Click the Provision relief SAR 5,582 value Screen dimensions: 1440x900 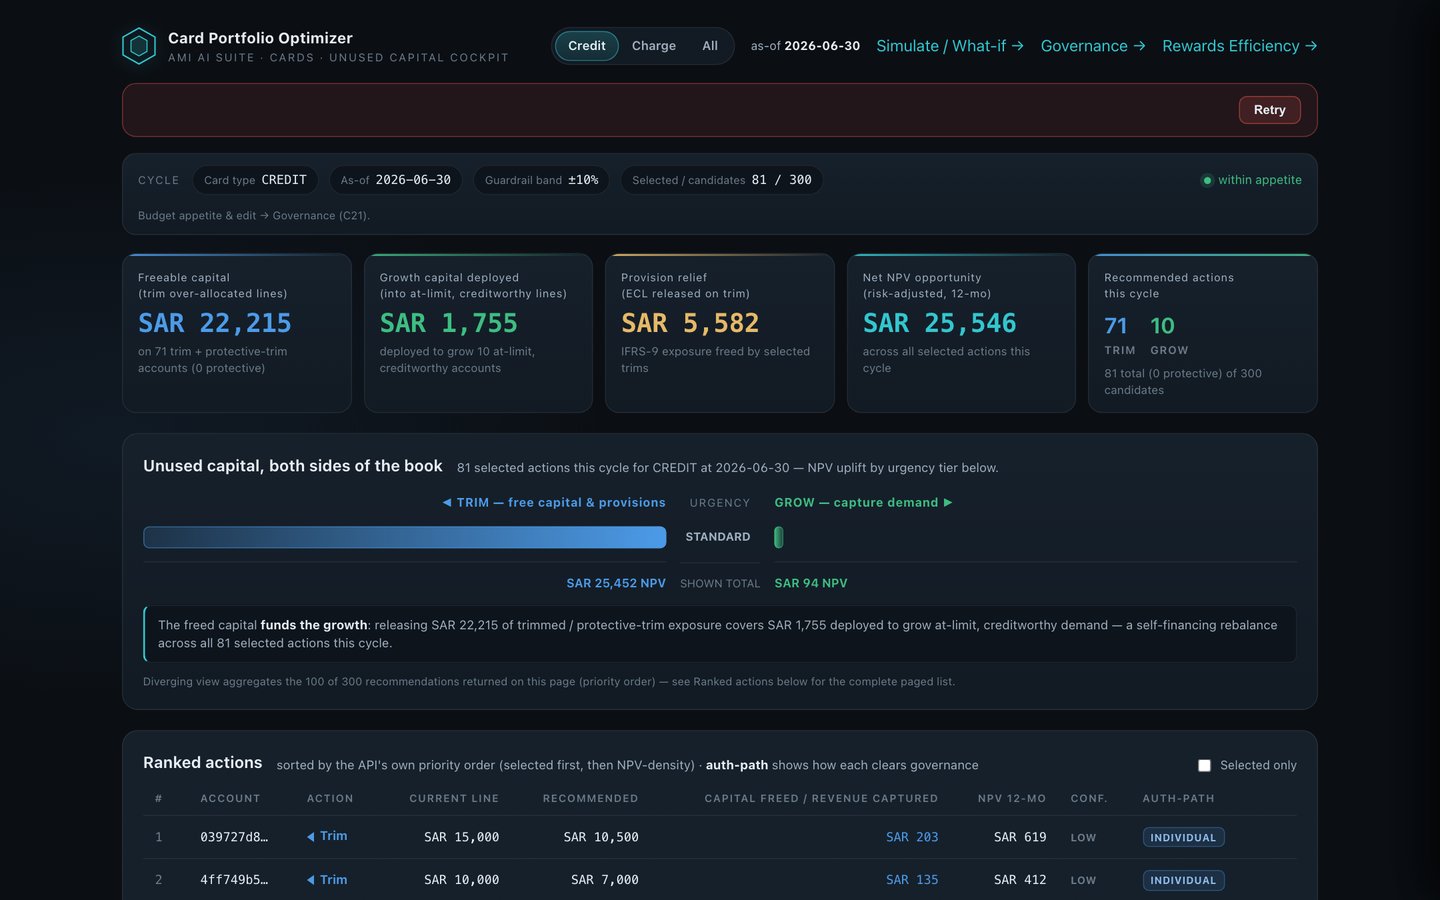pos(690,323)
